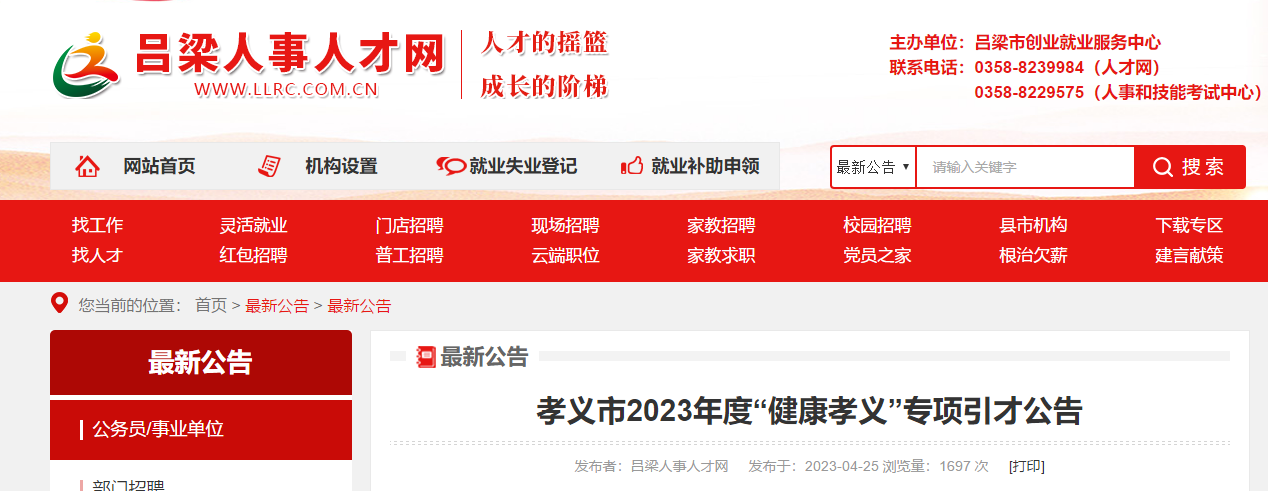Click the red notebook icon beside 最新公告 heading

426,356
